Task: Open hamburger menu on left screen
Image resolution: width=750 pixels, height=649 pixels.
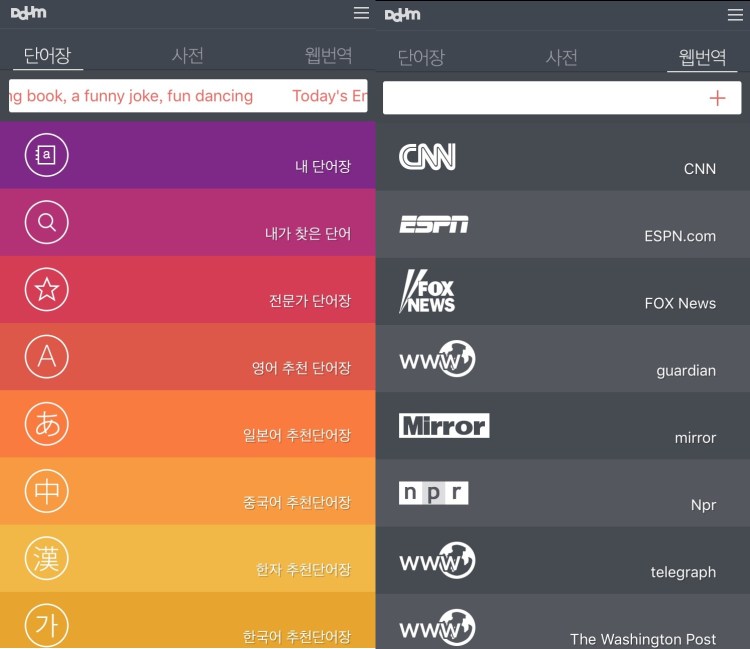Action: click(361, 13)
